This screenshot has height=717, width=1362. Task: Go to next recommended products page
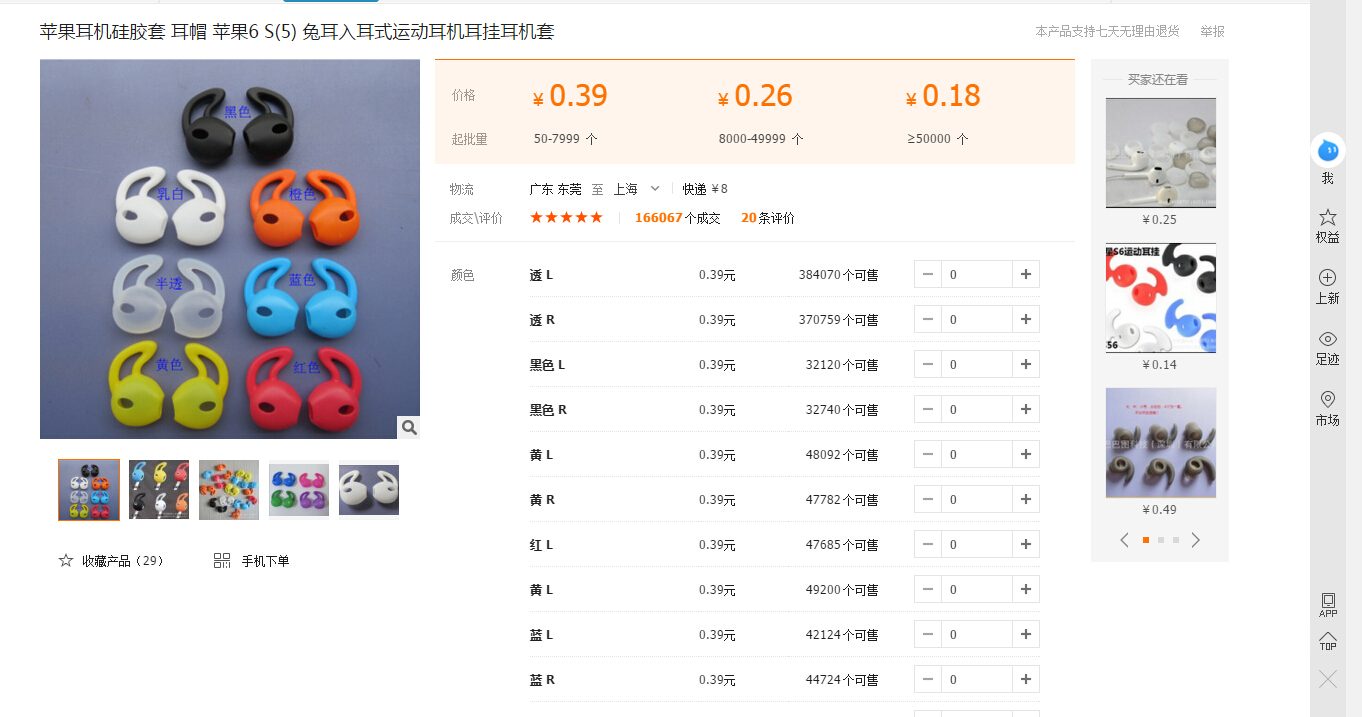[x=1195, y=540]
